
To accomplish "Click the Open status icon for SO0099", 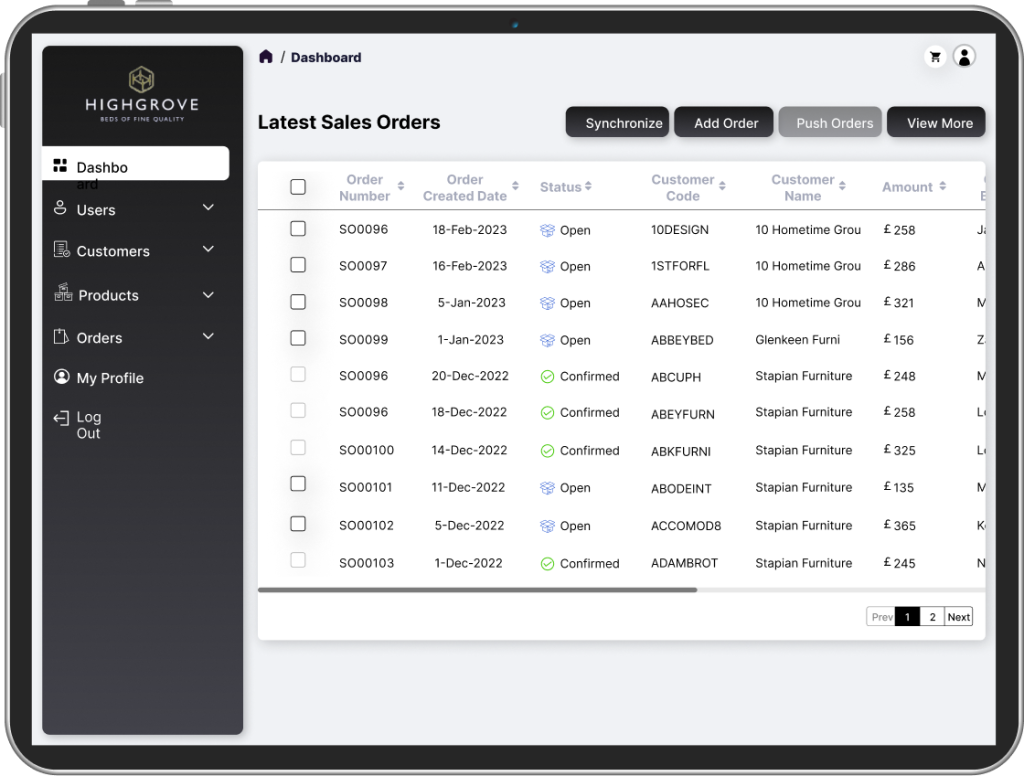I will (547, 340).
